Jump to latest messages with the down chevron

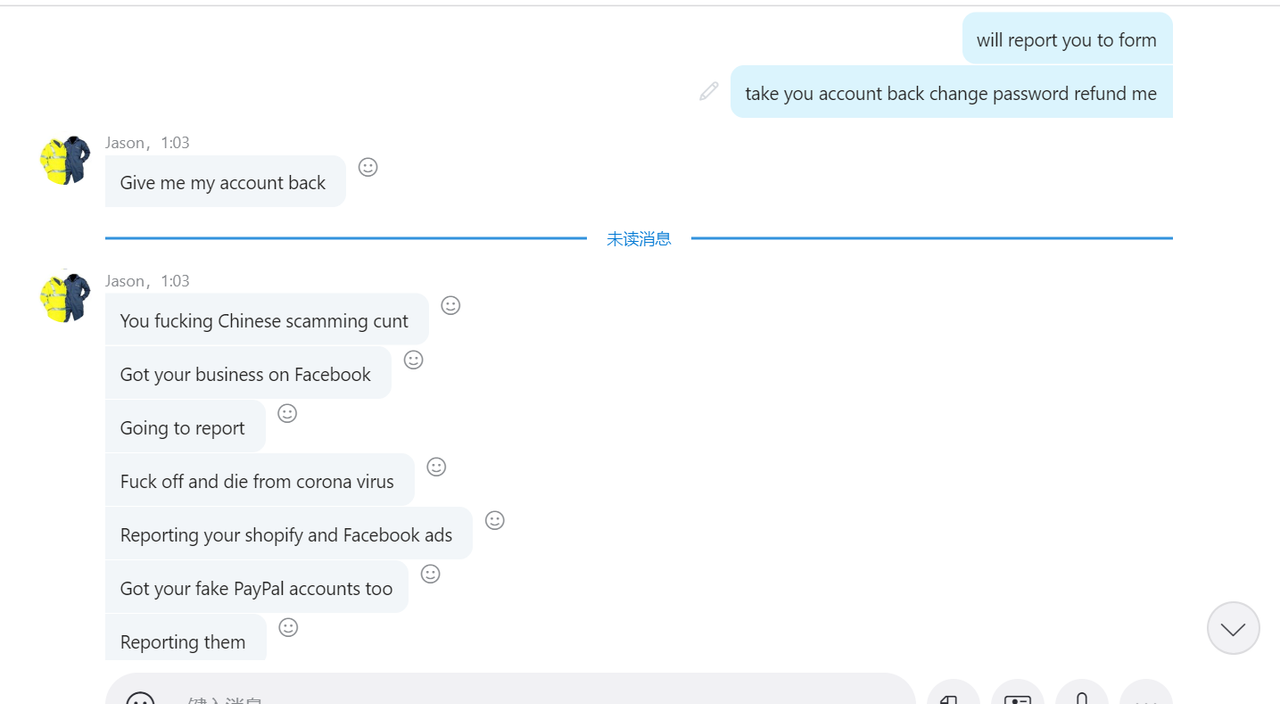pyautogui.click(x=1233, y=628)
